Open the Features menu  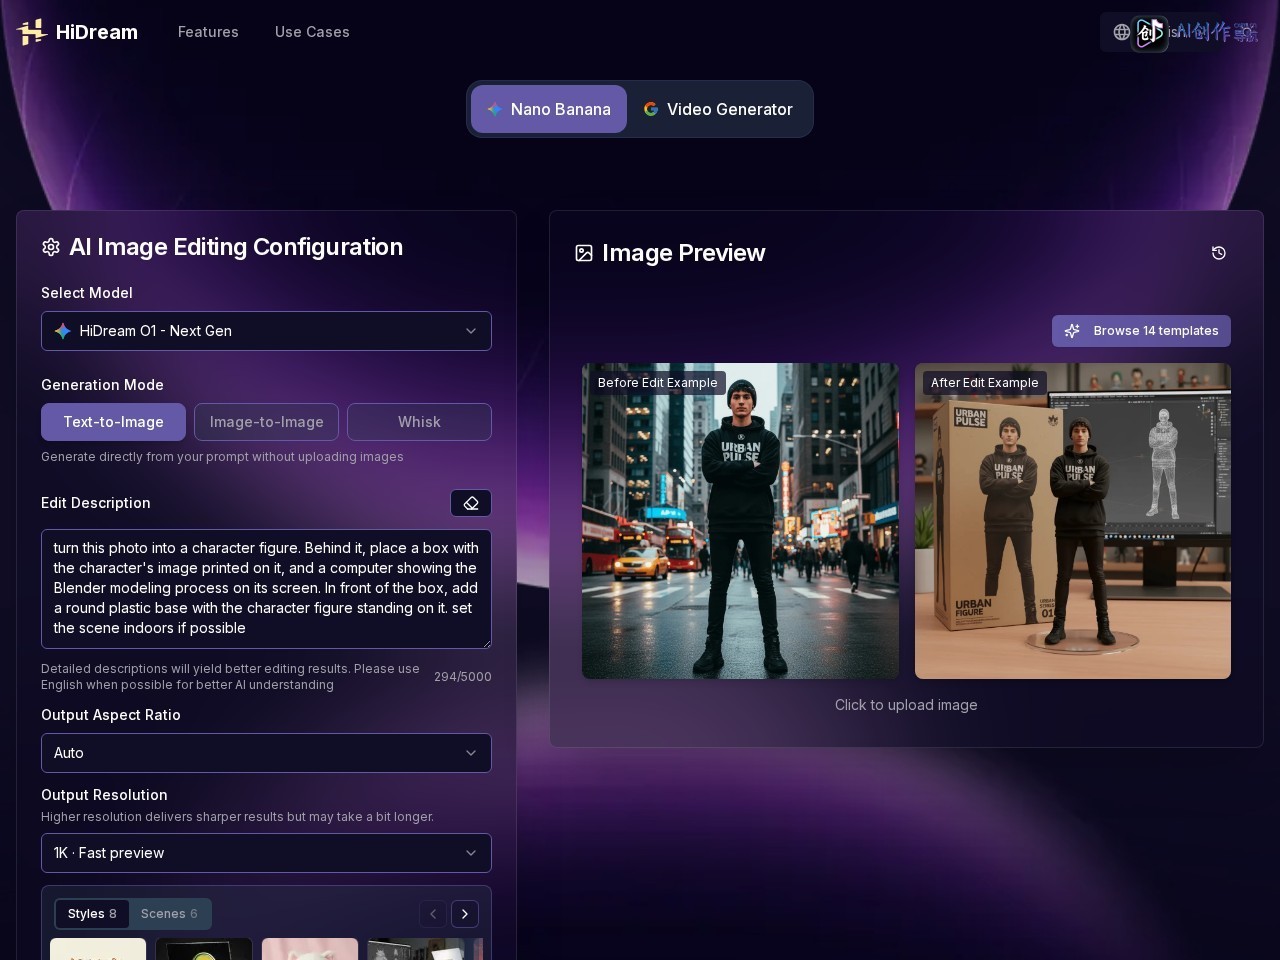[x=208, y=32]
